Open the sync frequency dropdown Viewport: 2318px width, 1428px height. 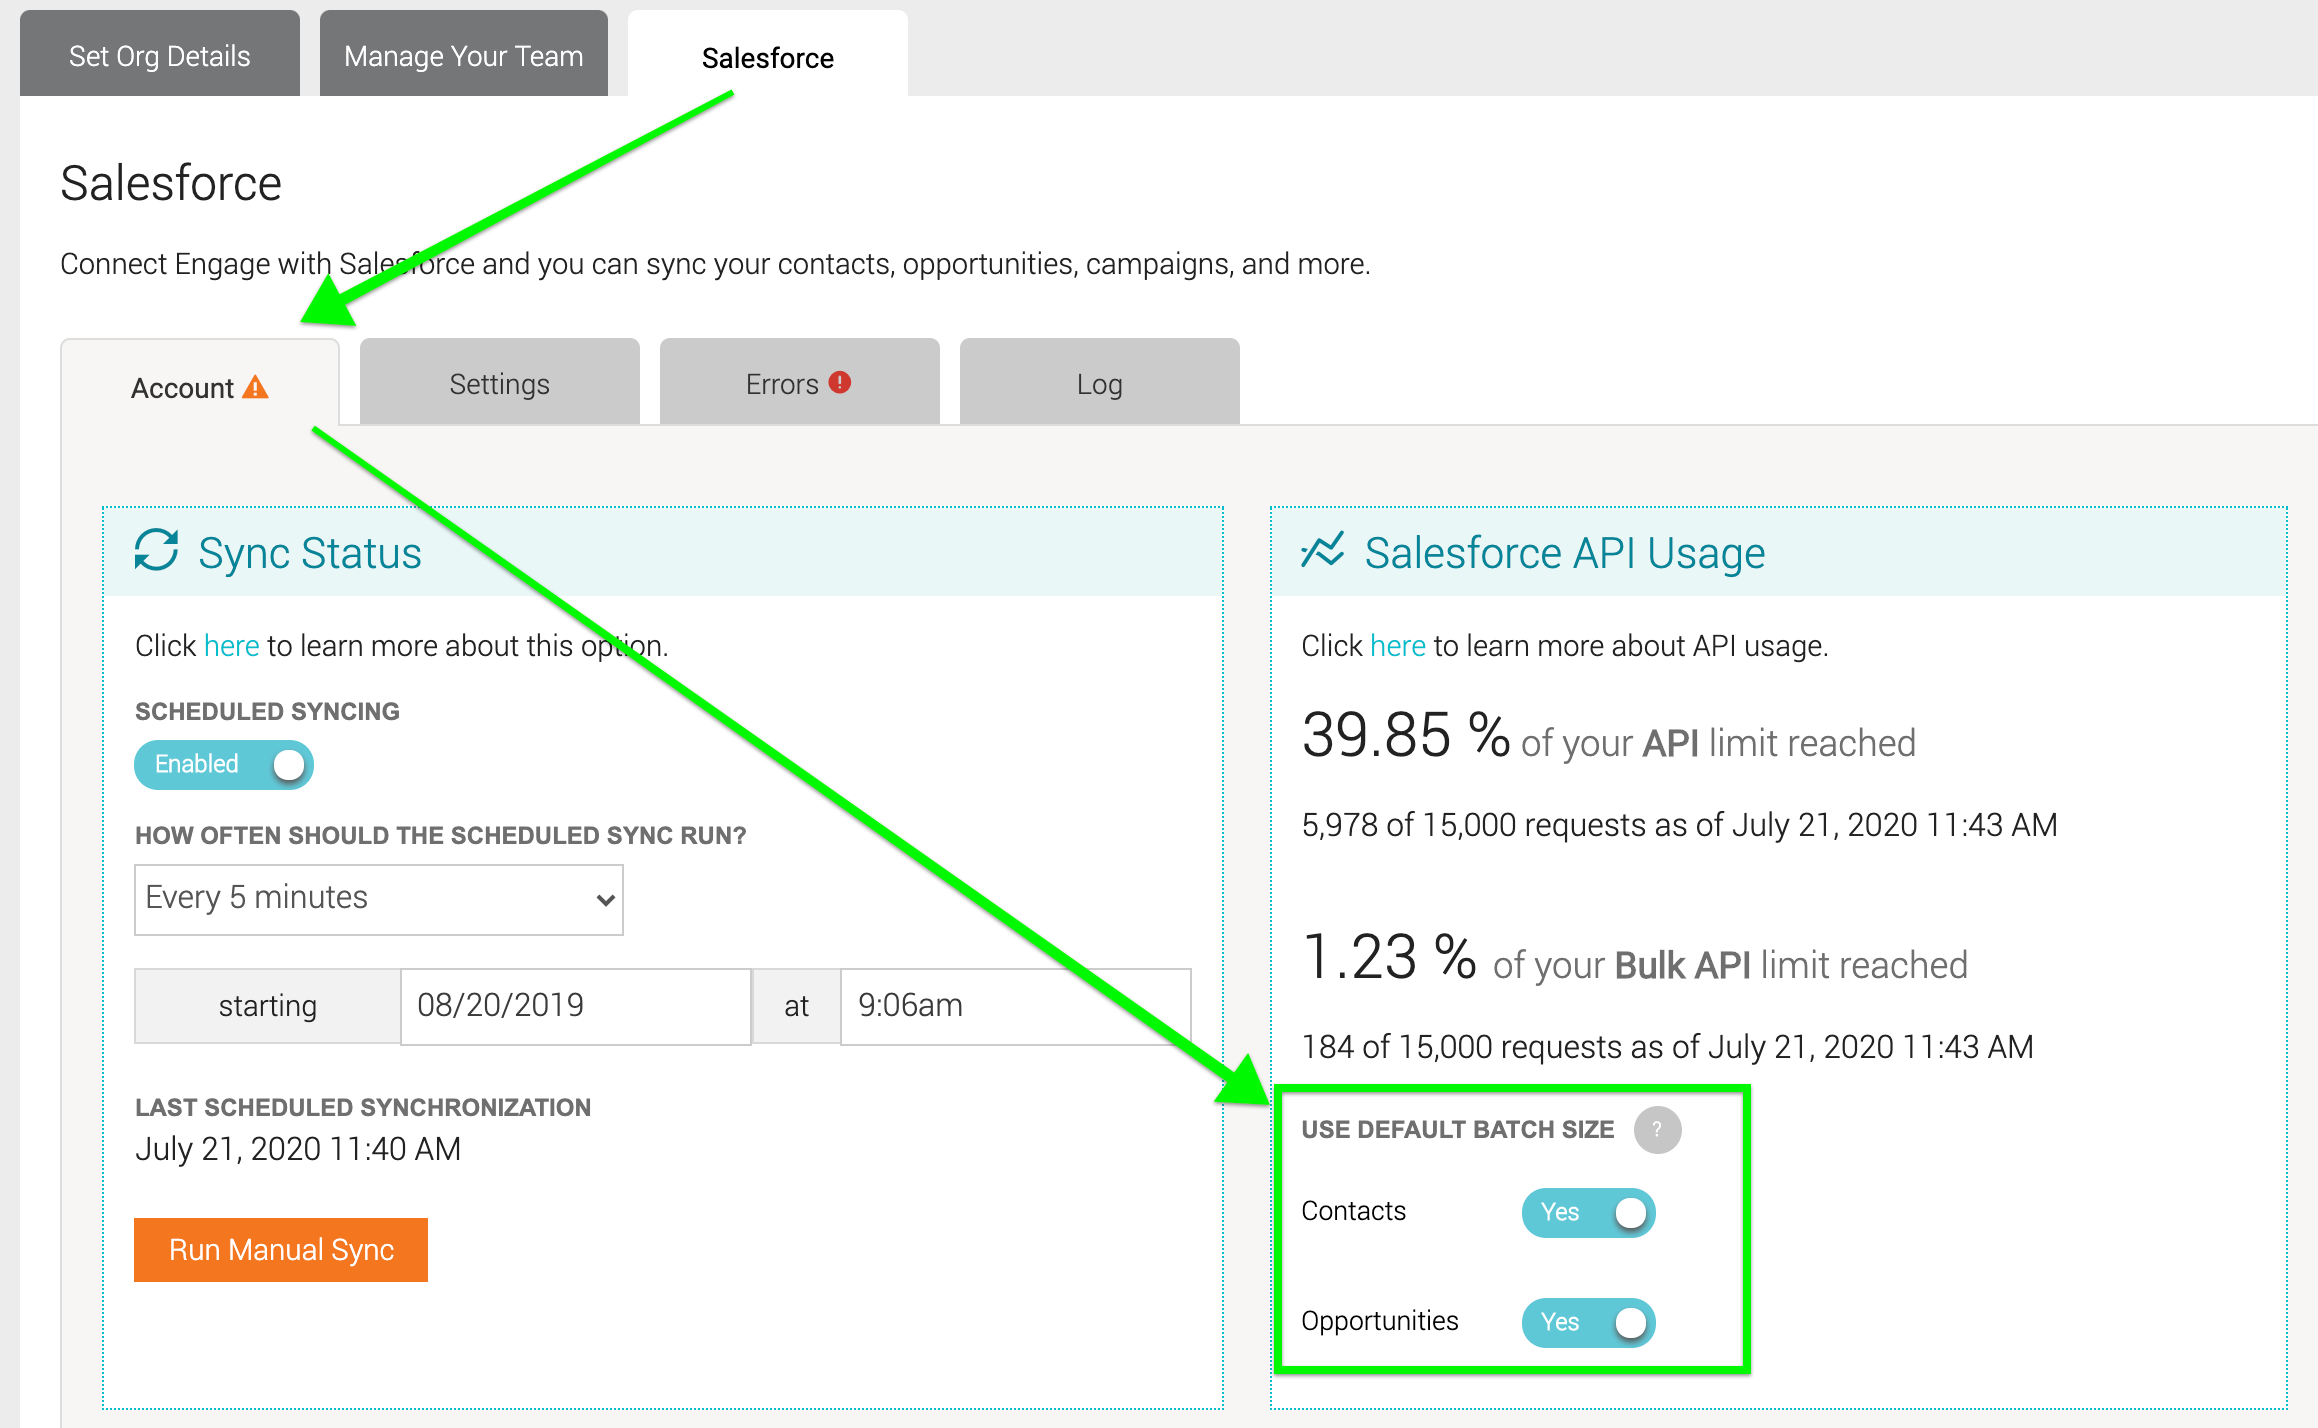click(x=379, y=900)
